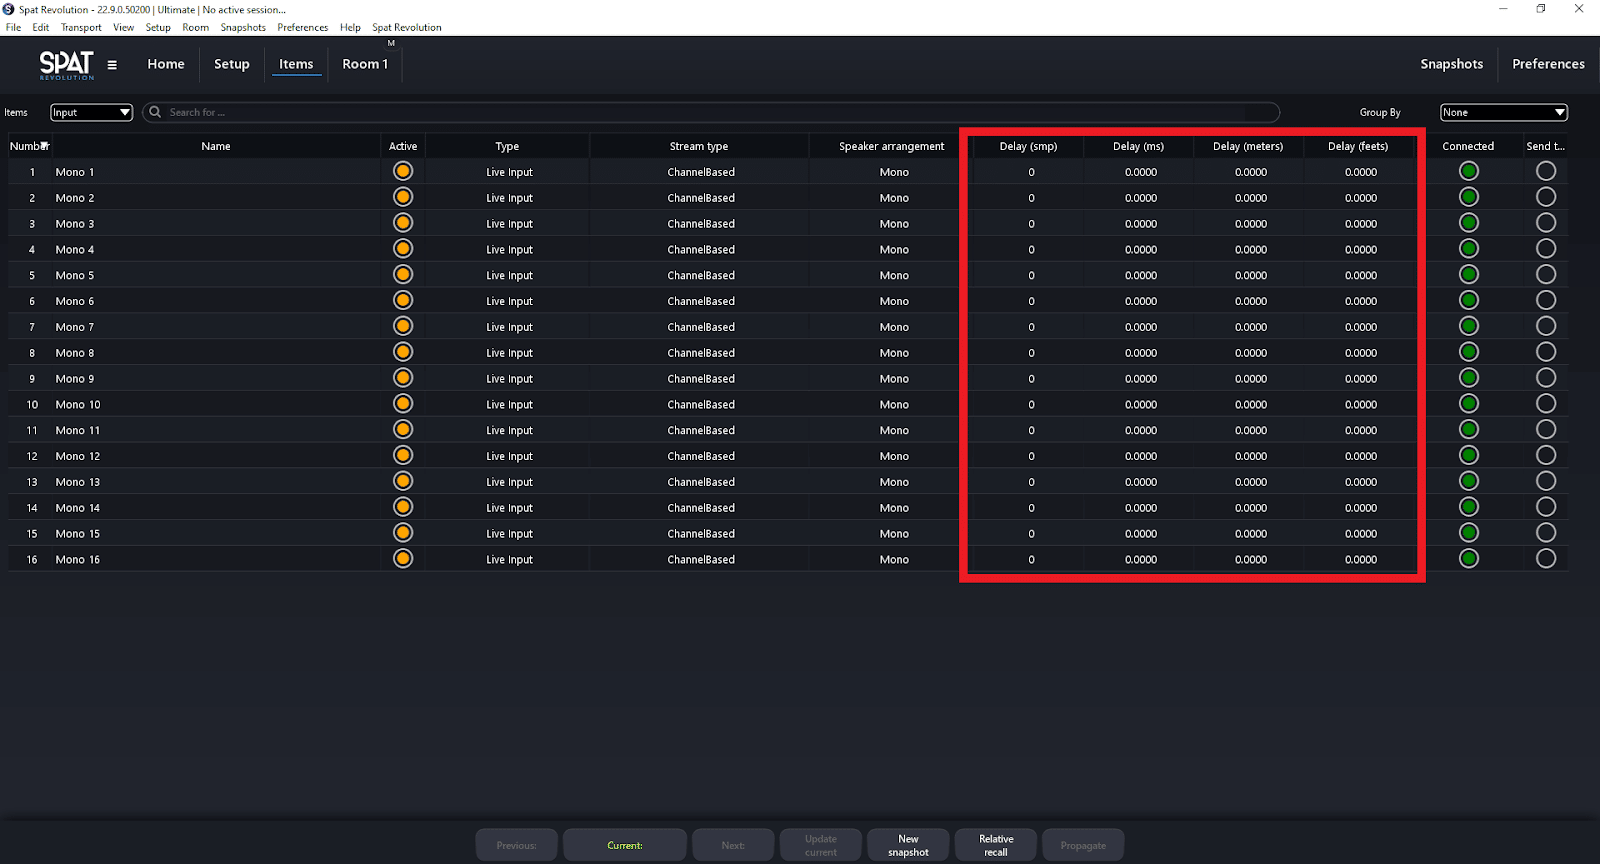Toggle the Active state of Mono 3
Viewport: 1600px width, 864px height.
click(x=403, y=223)
